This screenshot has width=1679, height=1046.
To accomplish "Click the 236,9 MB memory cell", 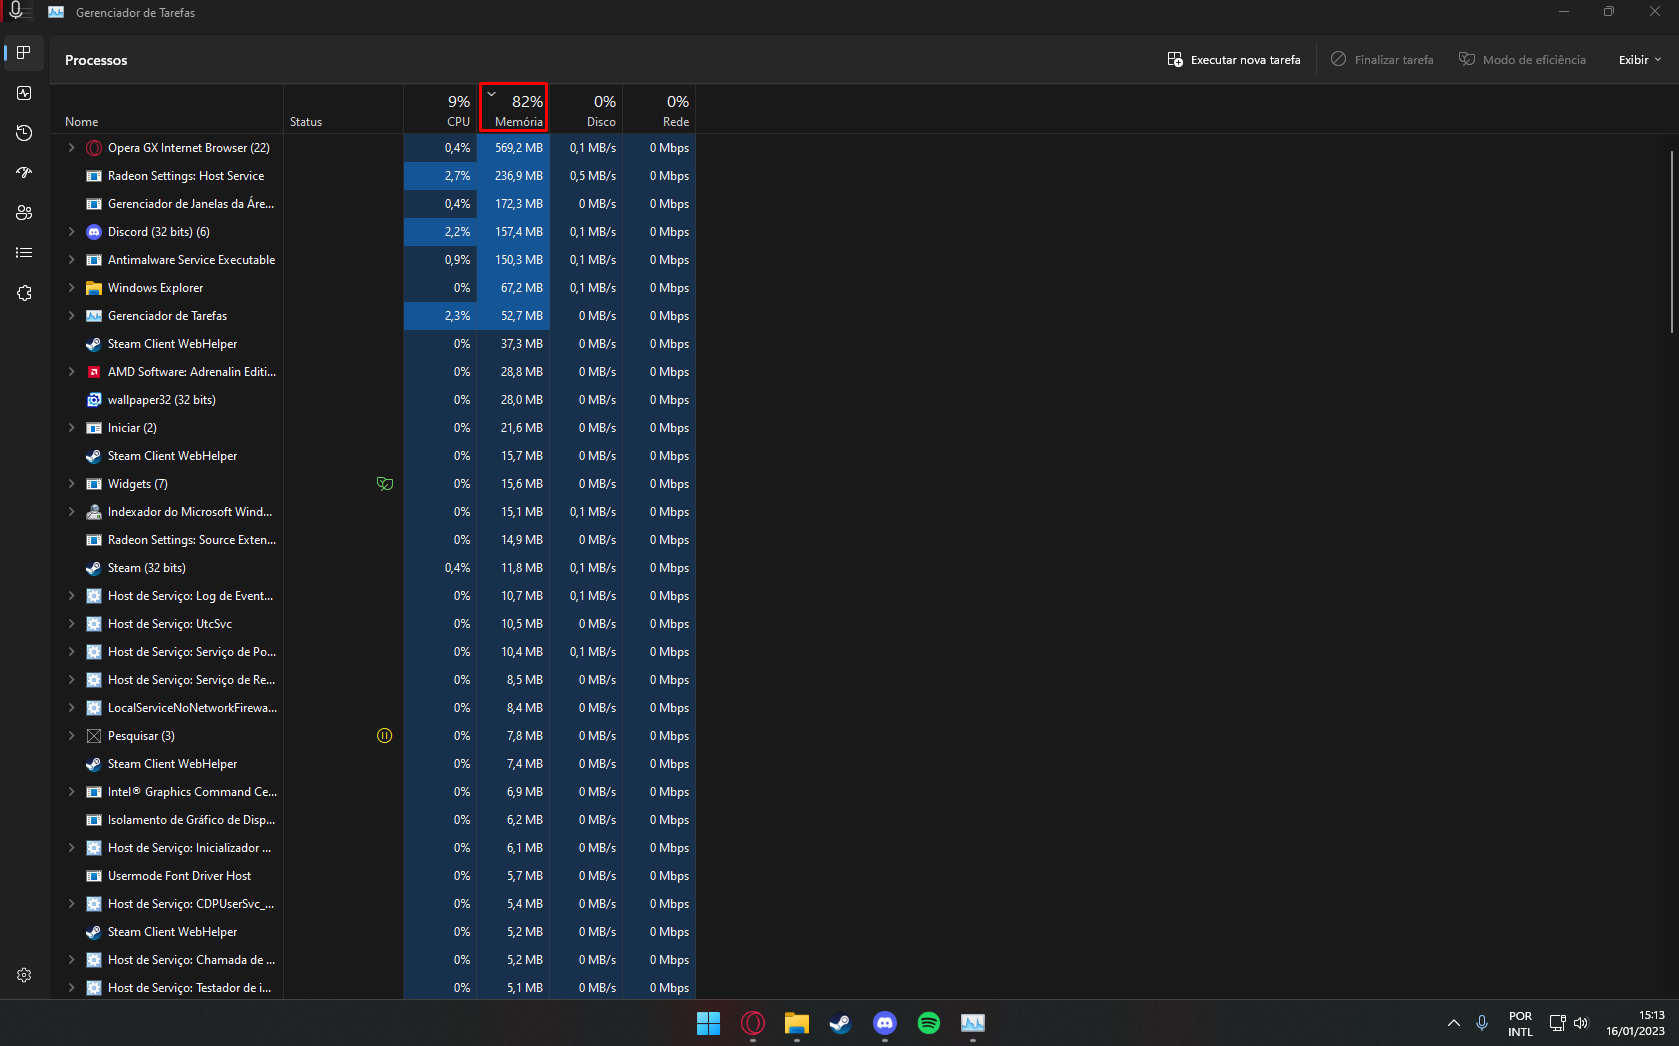I will point(514,176).
